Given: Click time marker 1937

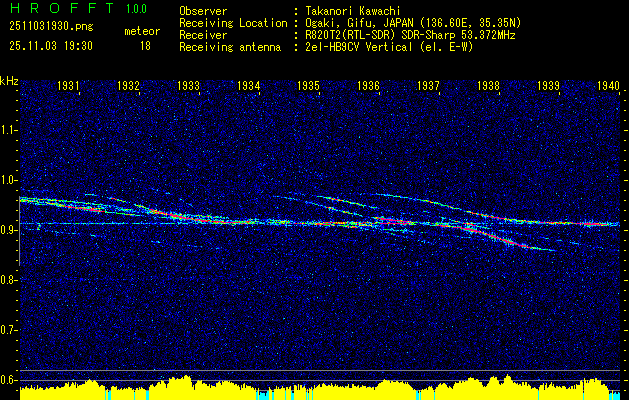Looking at the screenshot, I should [428, 86].
